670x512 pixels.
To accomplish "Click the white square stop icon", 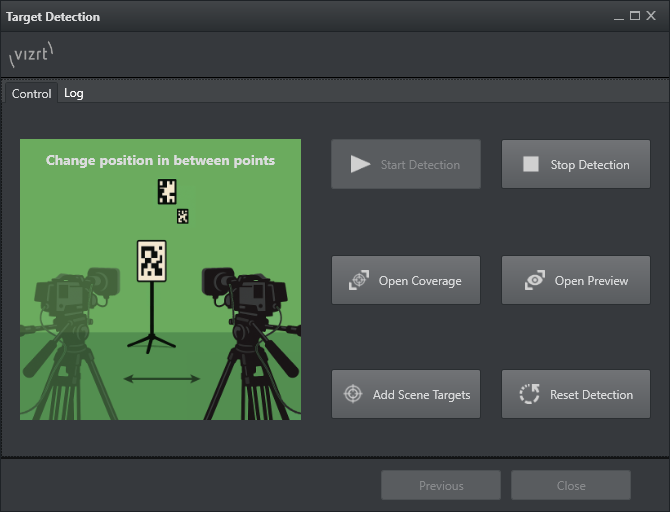I will coord(530,165).
